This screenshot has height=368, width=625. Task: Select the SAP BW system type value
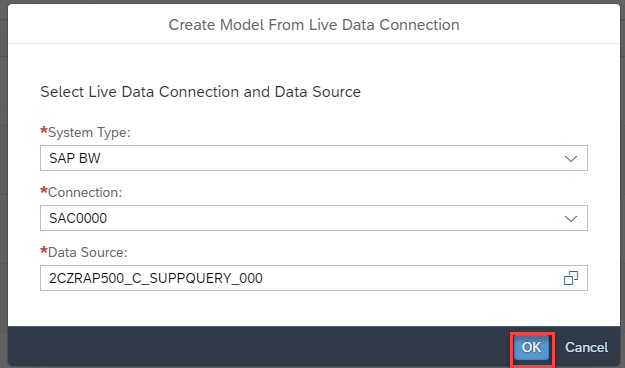pyautogui.click(x=75, y=158)
